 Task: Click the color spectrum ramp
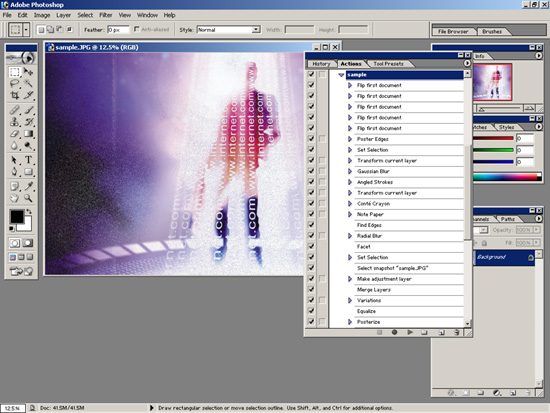[507, 177]
